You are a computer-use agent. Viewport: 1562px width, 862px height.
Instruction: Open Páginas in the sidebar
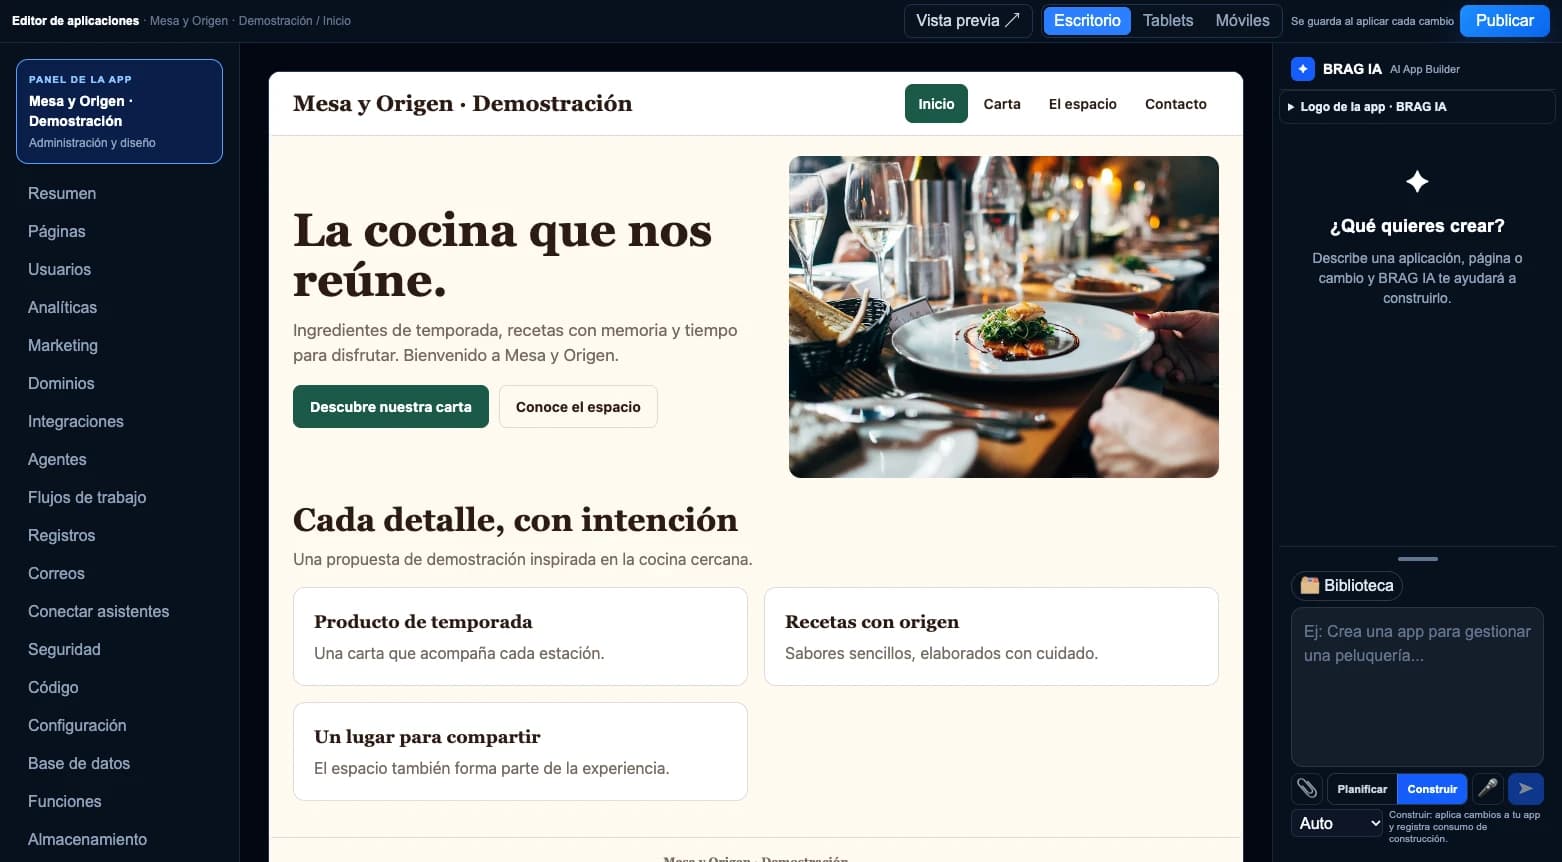point(57,232)
